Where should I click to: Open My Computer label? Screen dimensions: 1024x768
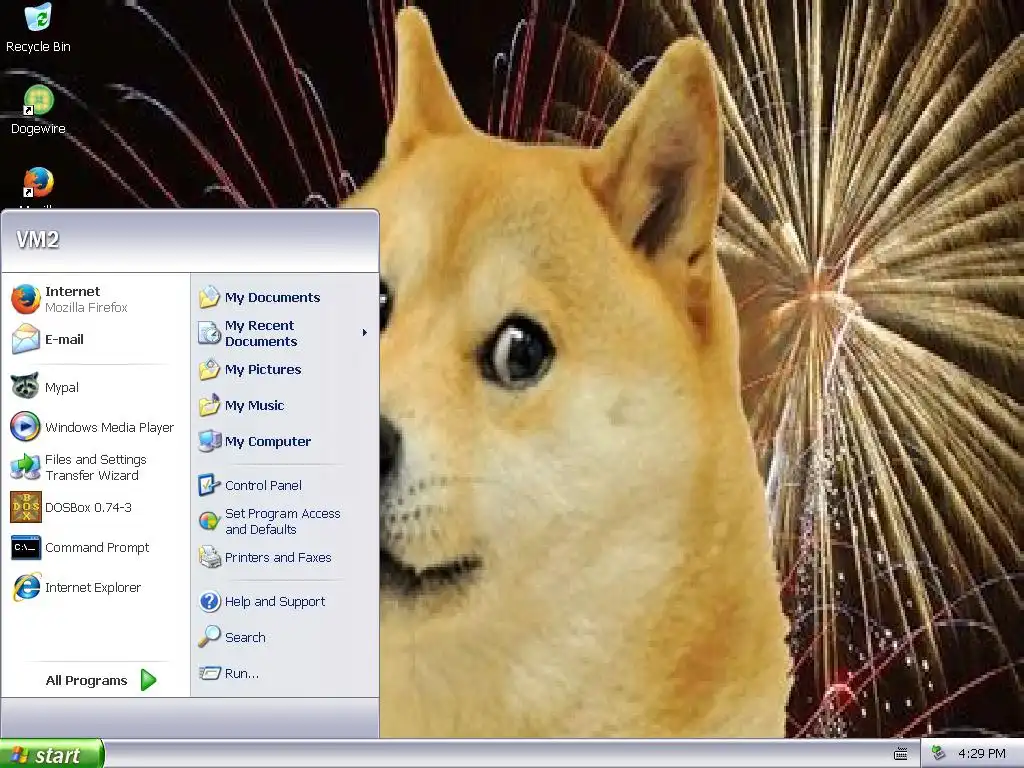point(268,441)
